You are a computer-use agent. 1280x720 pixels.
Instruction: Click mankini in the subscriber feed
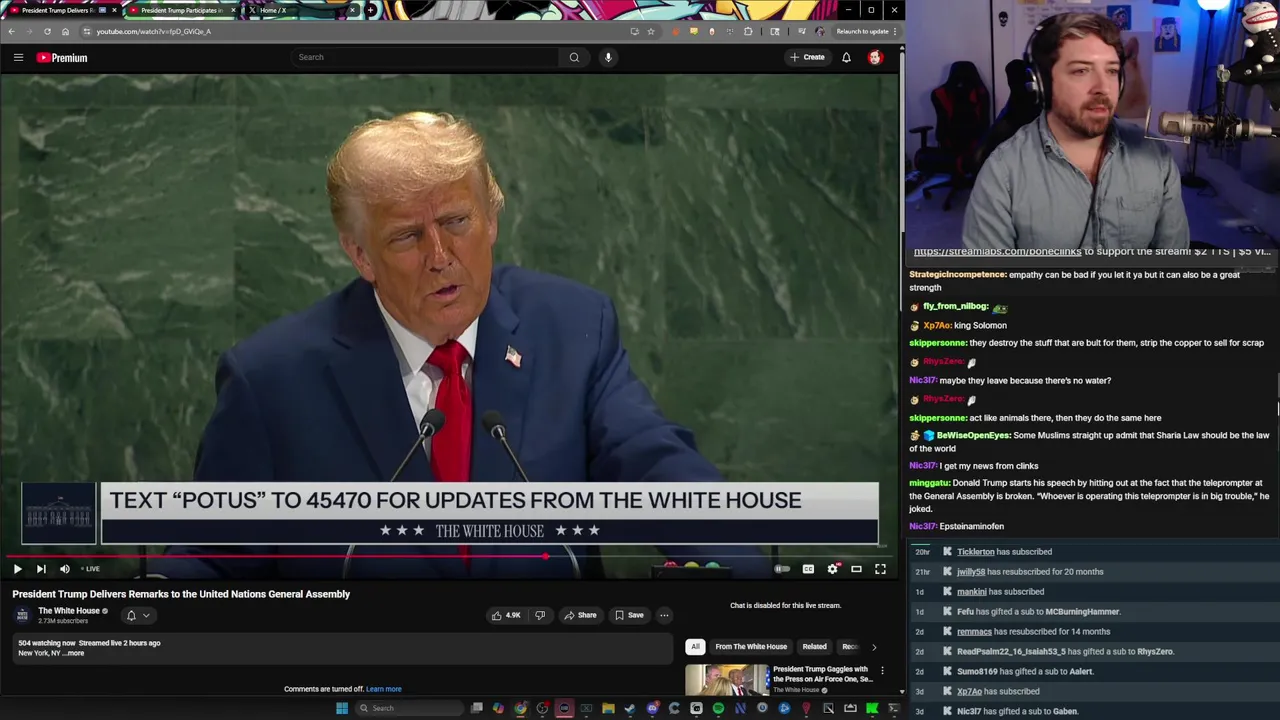click(x=972, y=592)
